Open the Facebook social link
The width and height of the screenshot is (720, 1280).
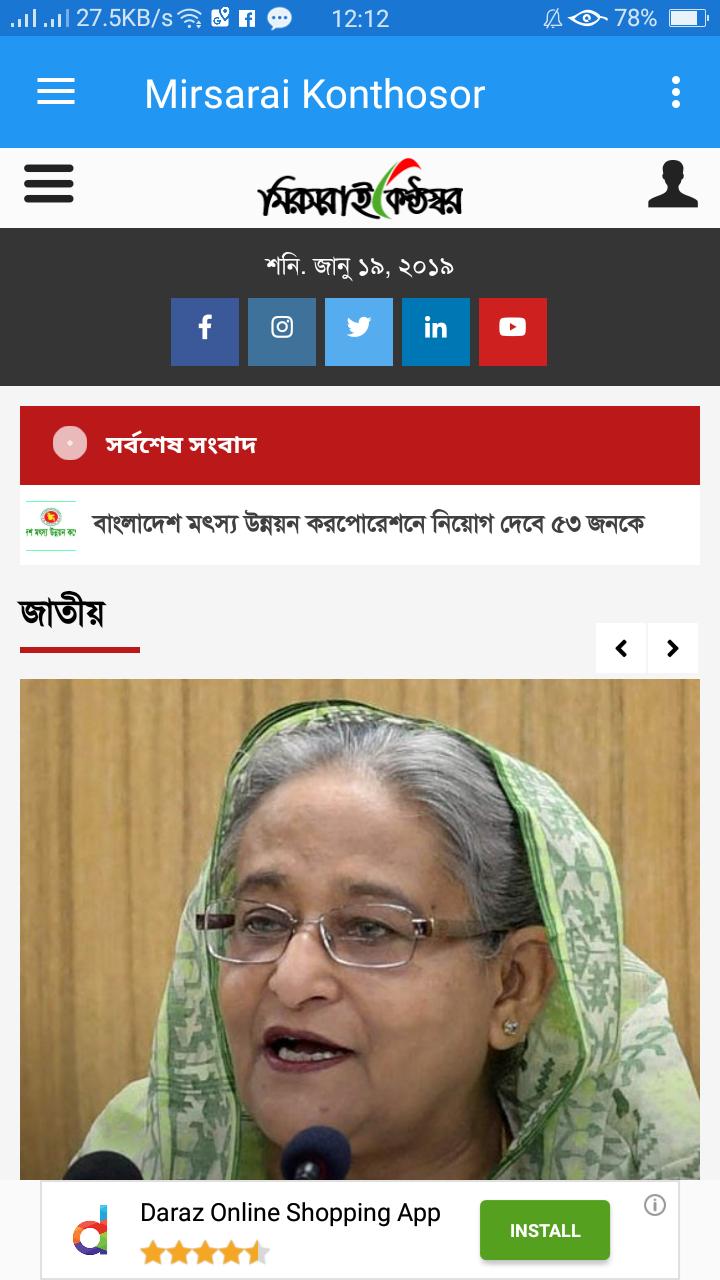pos(205,332)
